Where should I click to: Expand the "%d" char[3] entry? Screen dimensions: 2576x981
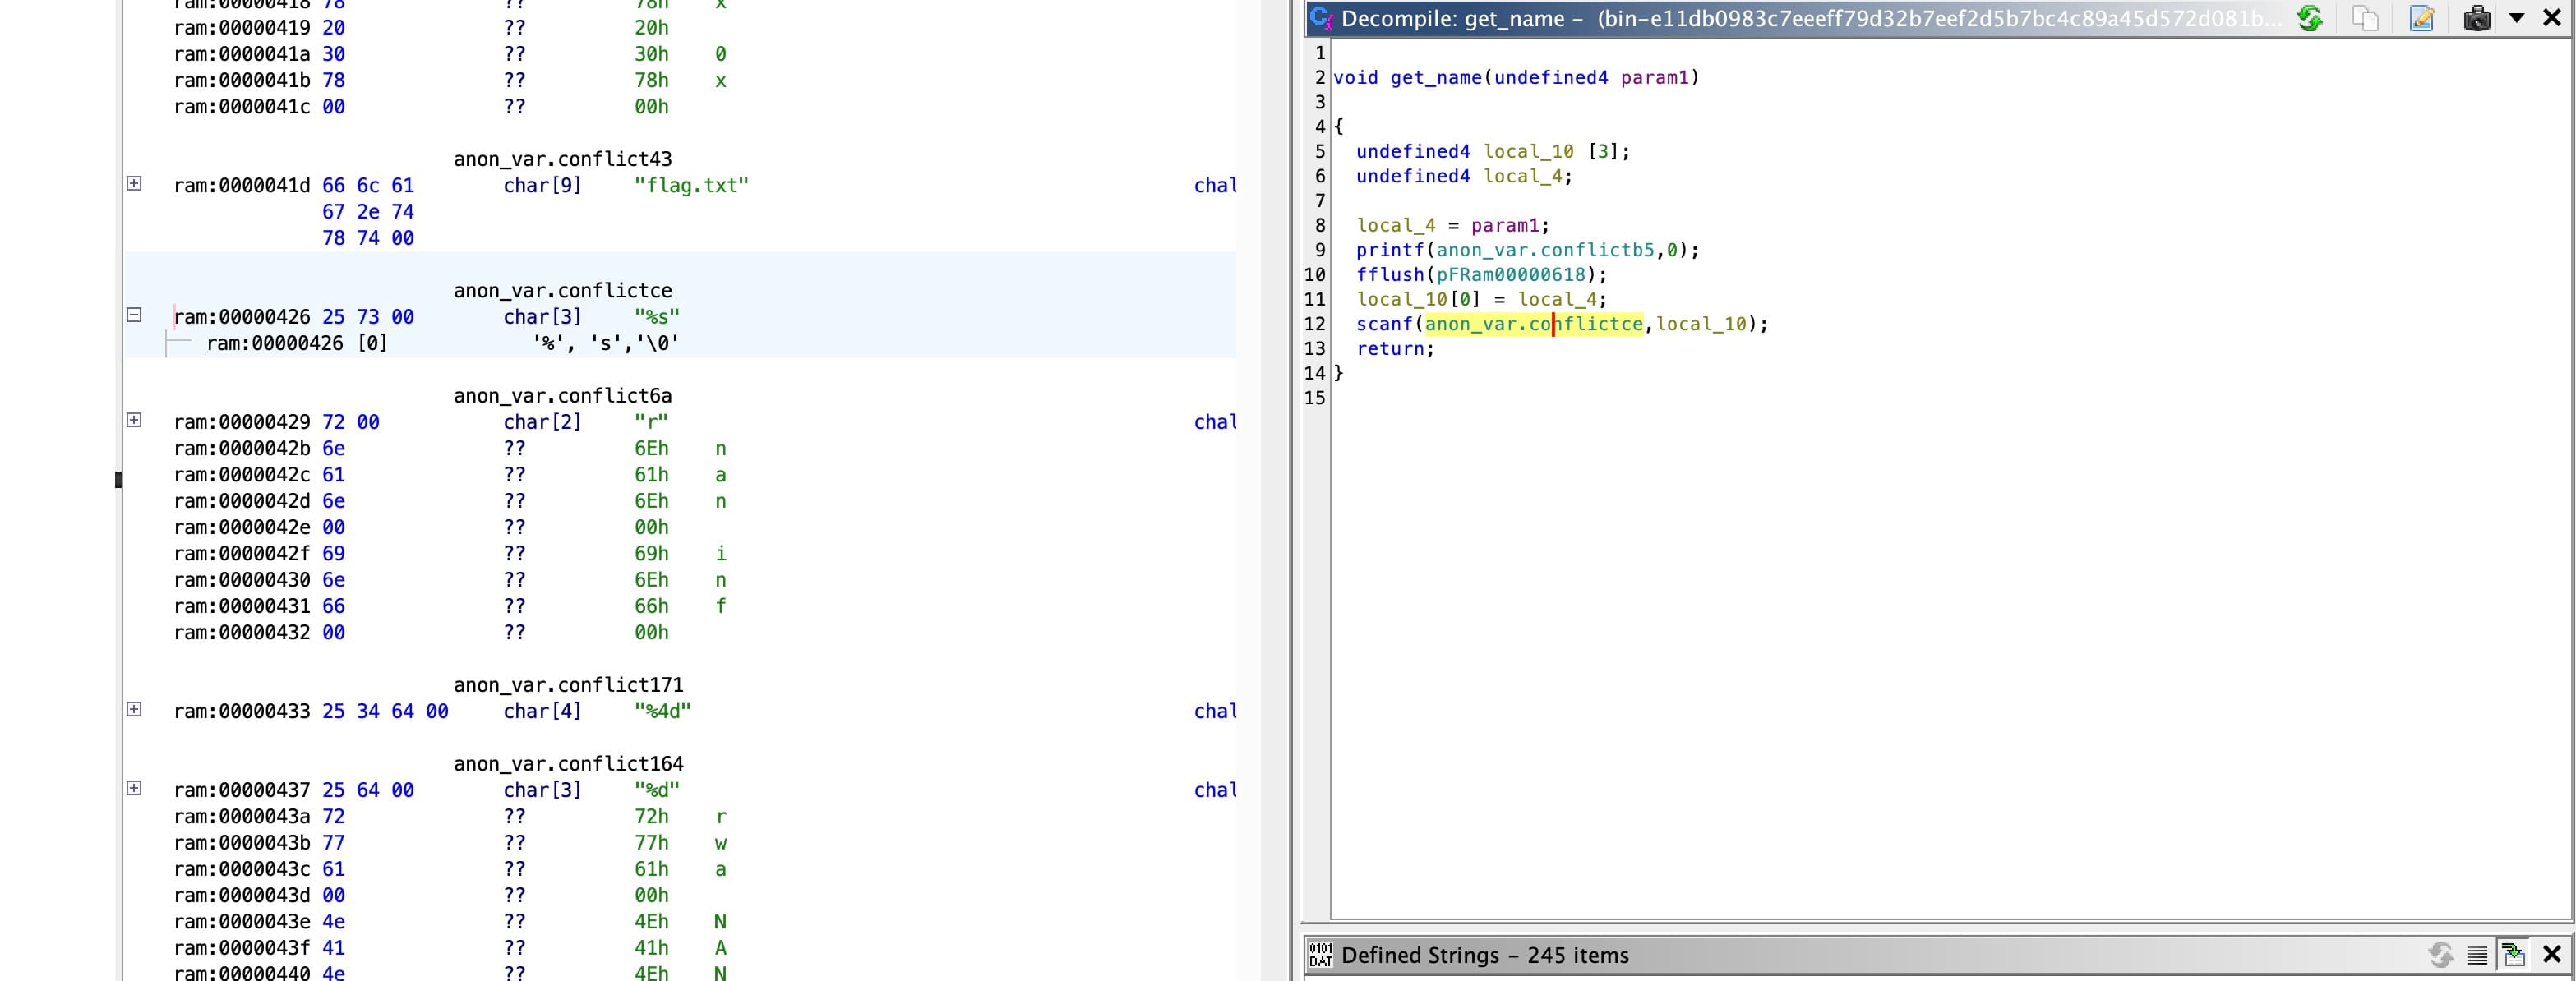click(x=134, y=789)
